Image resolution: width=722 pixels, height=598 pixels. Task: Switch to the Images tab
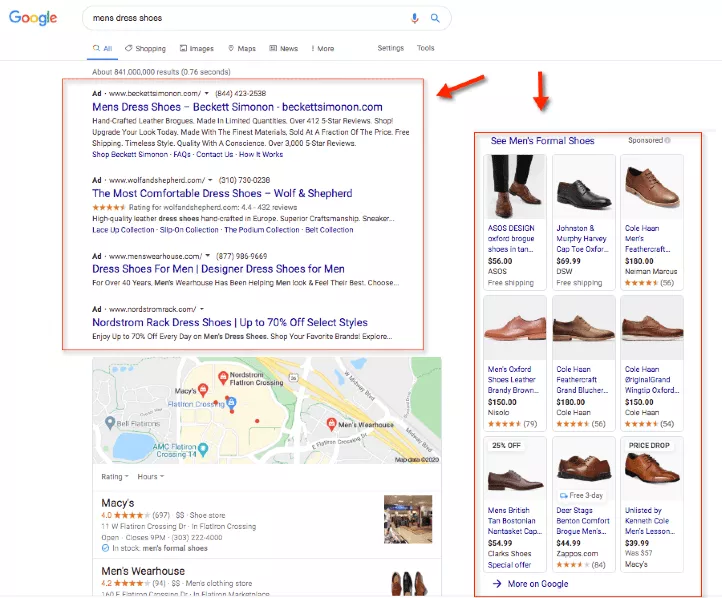tap(197, 48)
